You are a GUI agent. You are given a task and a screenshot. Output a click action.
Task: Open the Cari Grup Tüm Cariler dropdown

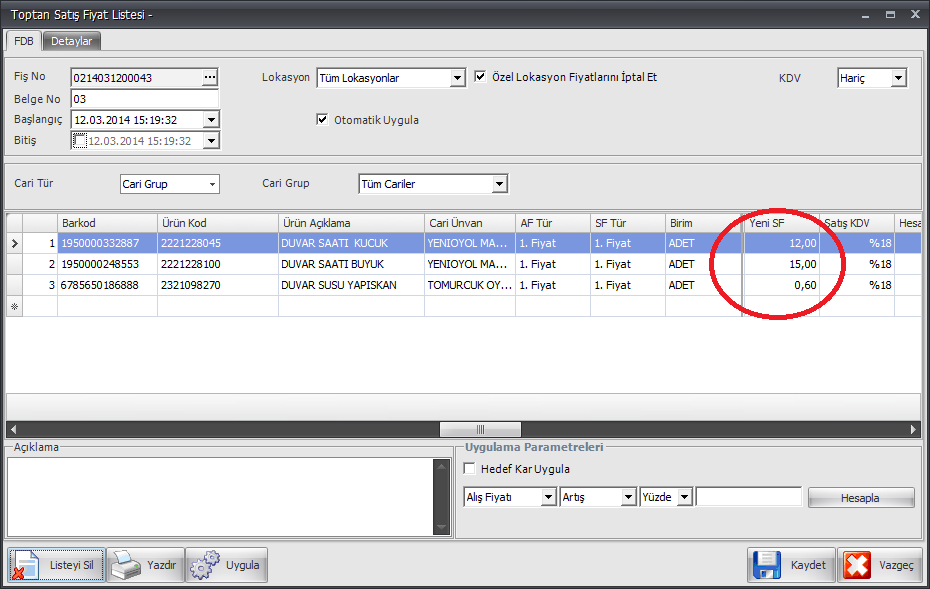[x=499, y=184]
